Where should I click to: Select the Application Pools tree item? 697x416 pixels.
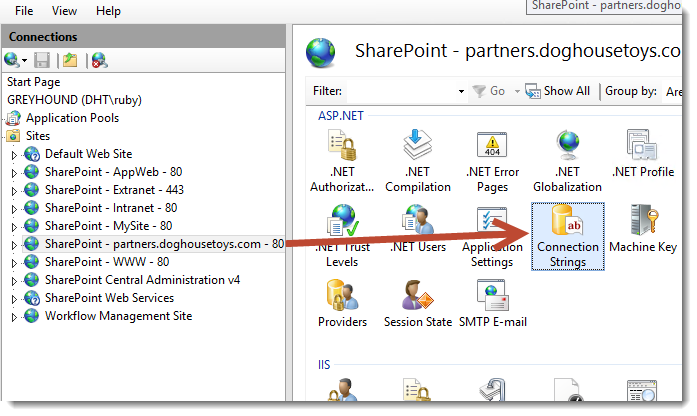(x=72, y=118)
